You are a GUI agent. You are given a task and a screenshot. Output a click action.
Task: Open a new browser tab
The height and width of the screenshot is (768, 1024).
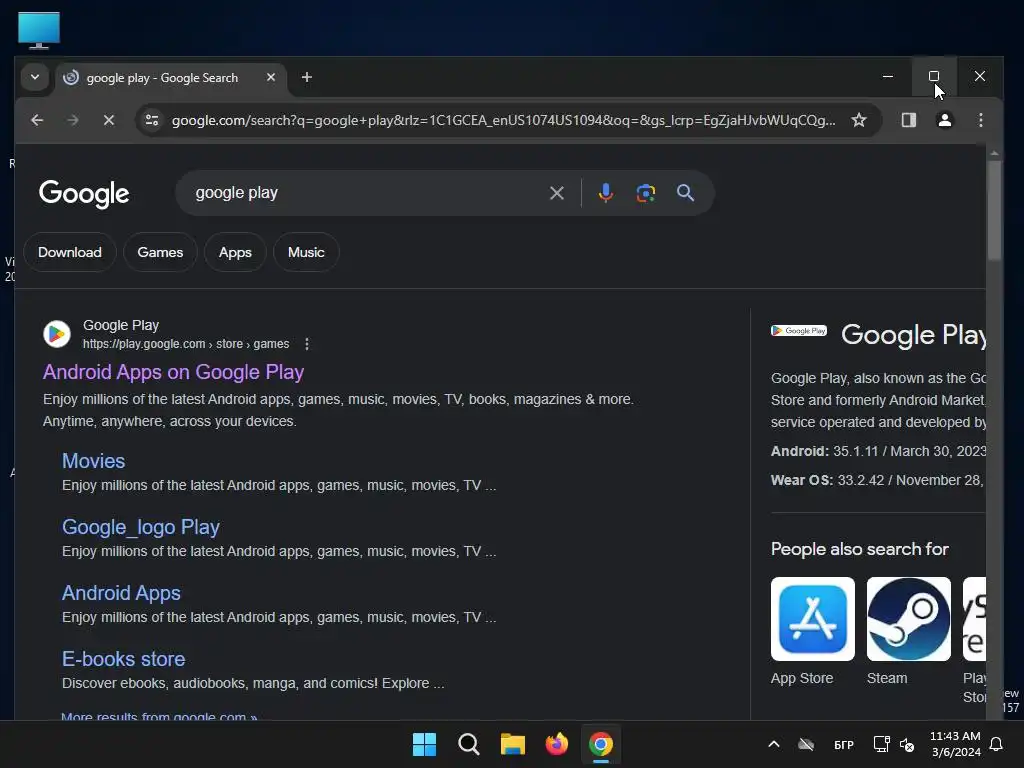pyautogui.click(x=306, y=77)
